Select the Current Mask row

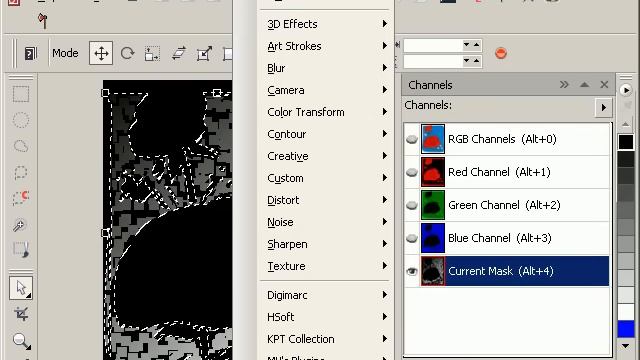[x=507, y=271]
